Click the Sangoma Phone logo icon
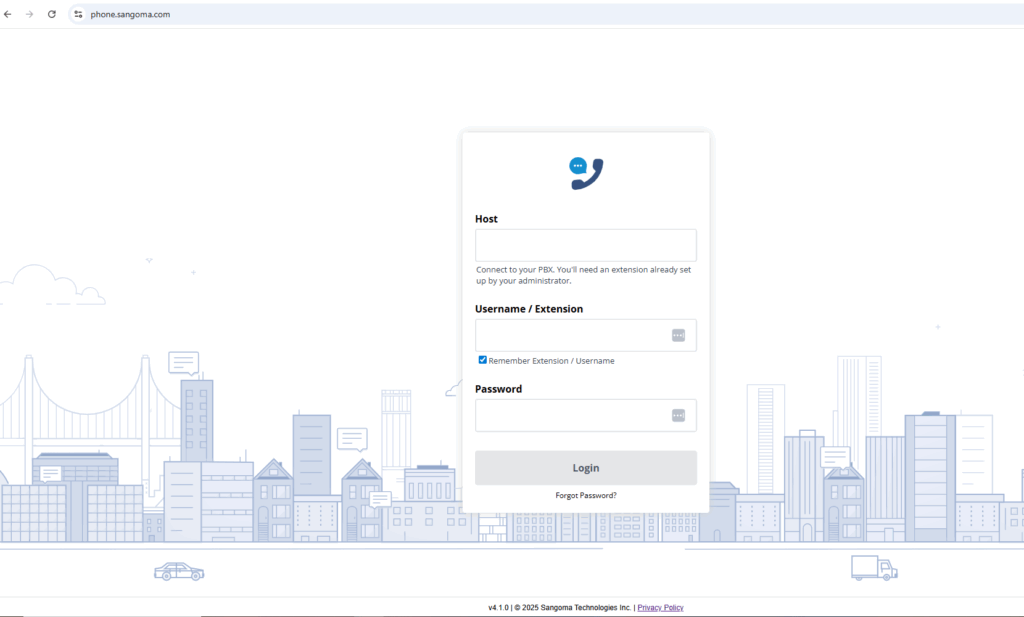 click(586, 173)
